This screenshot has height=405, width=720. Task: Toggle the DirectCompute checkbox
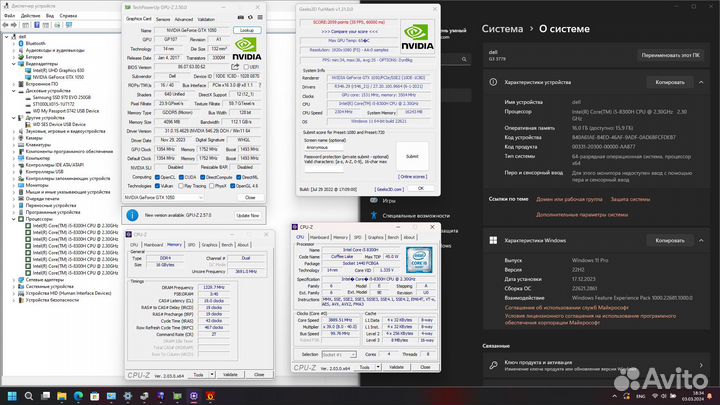pyautogui.click(x=202, y=177)
